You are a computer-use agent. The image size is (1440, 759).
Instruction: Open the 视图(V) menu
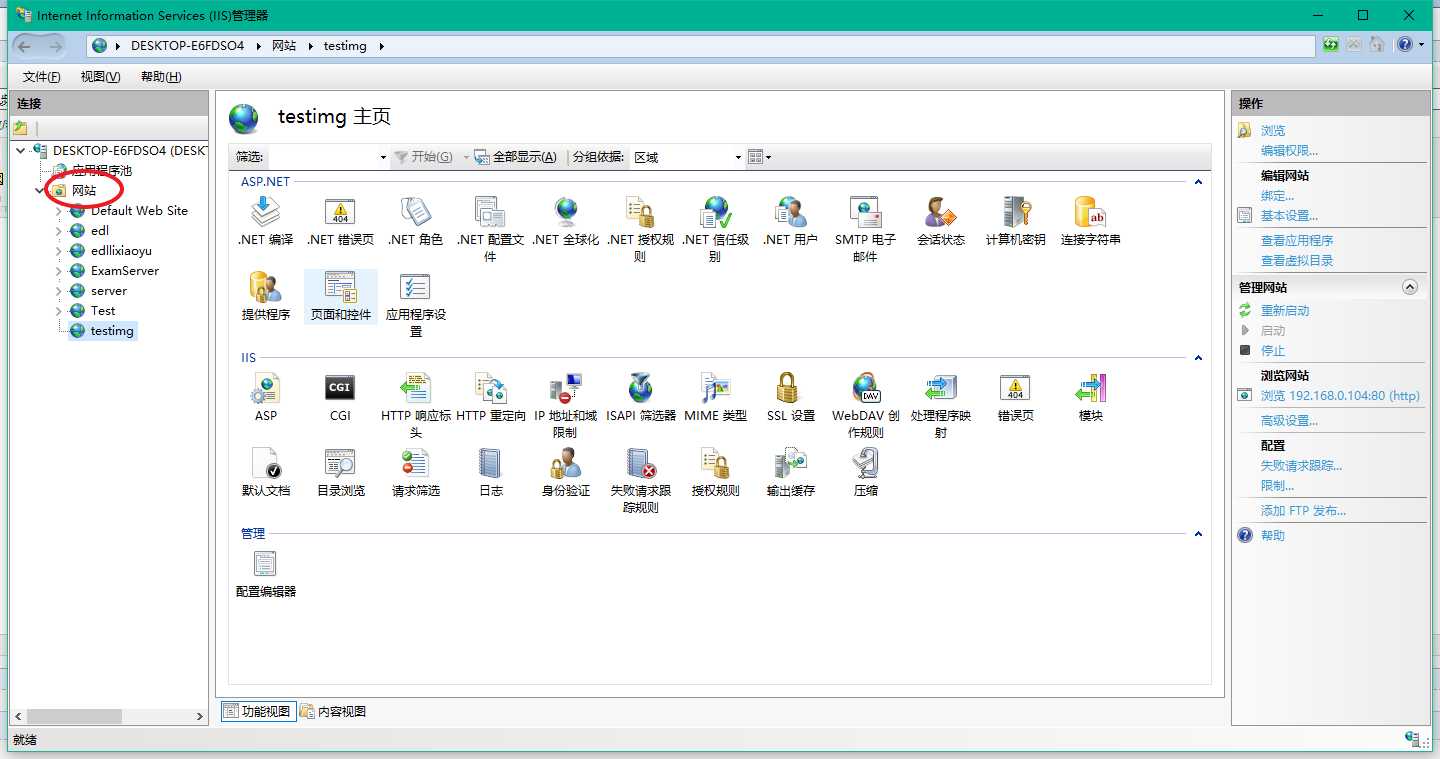point(101,77)
